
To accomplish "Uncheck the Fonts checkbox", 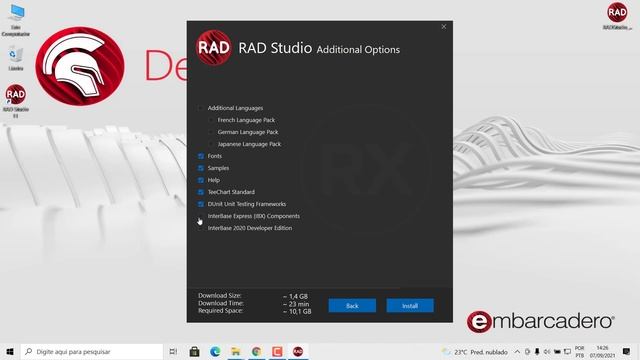I will [x=200, y=156].
